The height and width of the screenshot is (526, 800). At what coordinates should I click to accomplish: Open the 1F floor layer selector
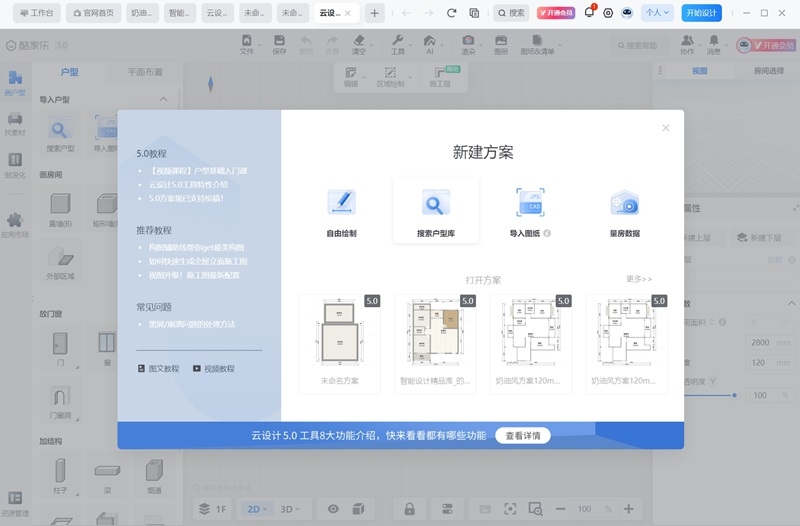point(212,509)
